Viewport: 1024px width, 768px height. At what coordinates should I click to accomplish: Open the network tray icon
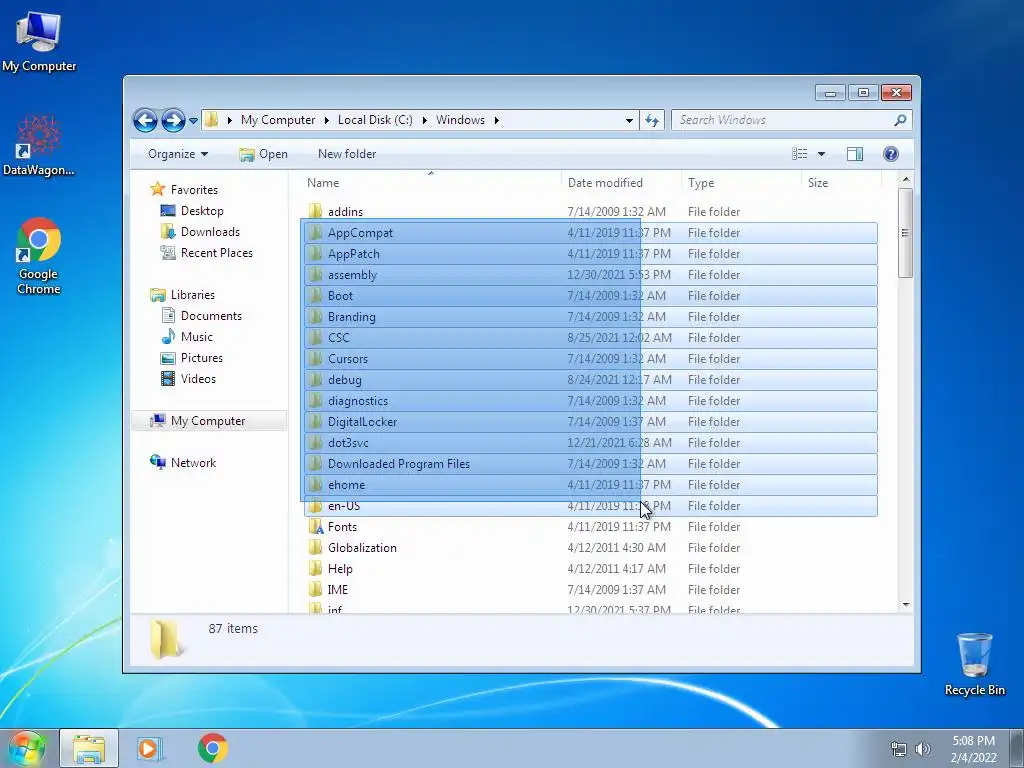(x=899, y=749)
